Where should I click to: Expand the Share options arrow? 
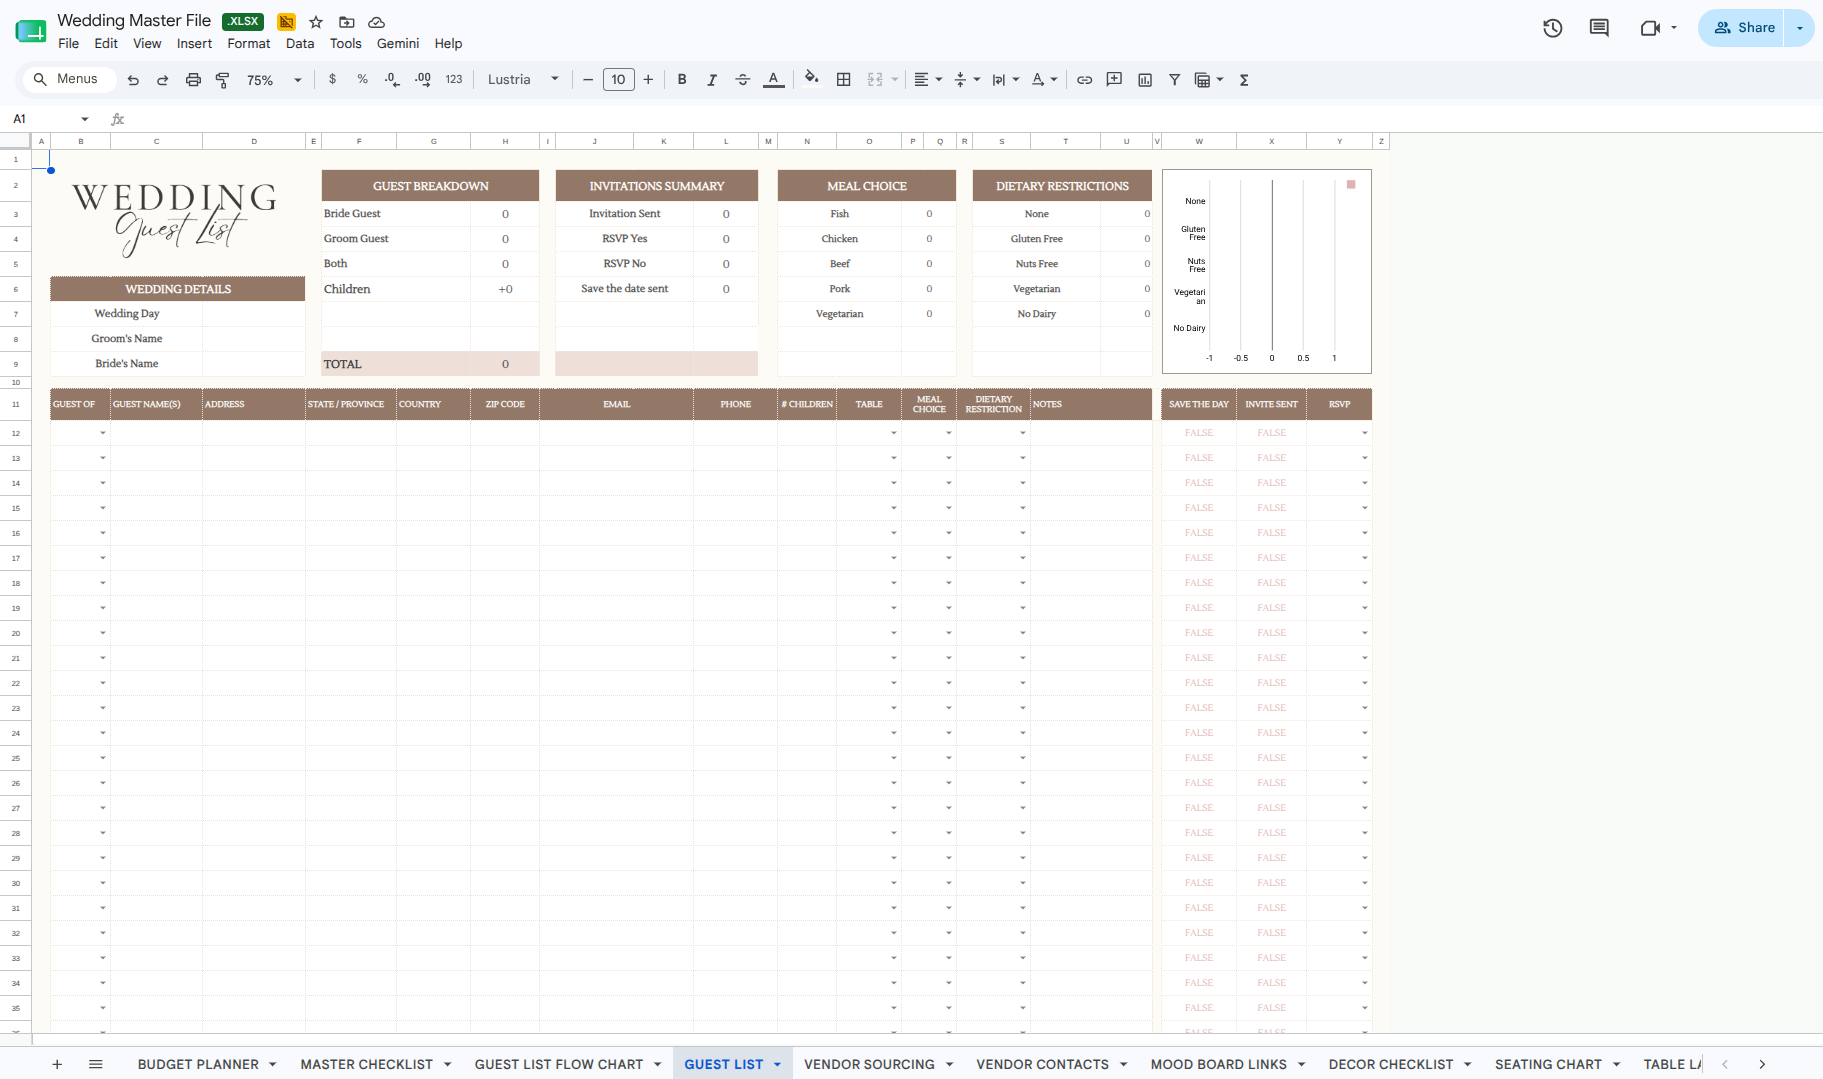tap(1800, 28)
